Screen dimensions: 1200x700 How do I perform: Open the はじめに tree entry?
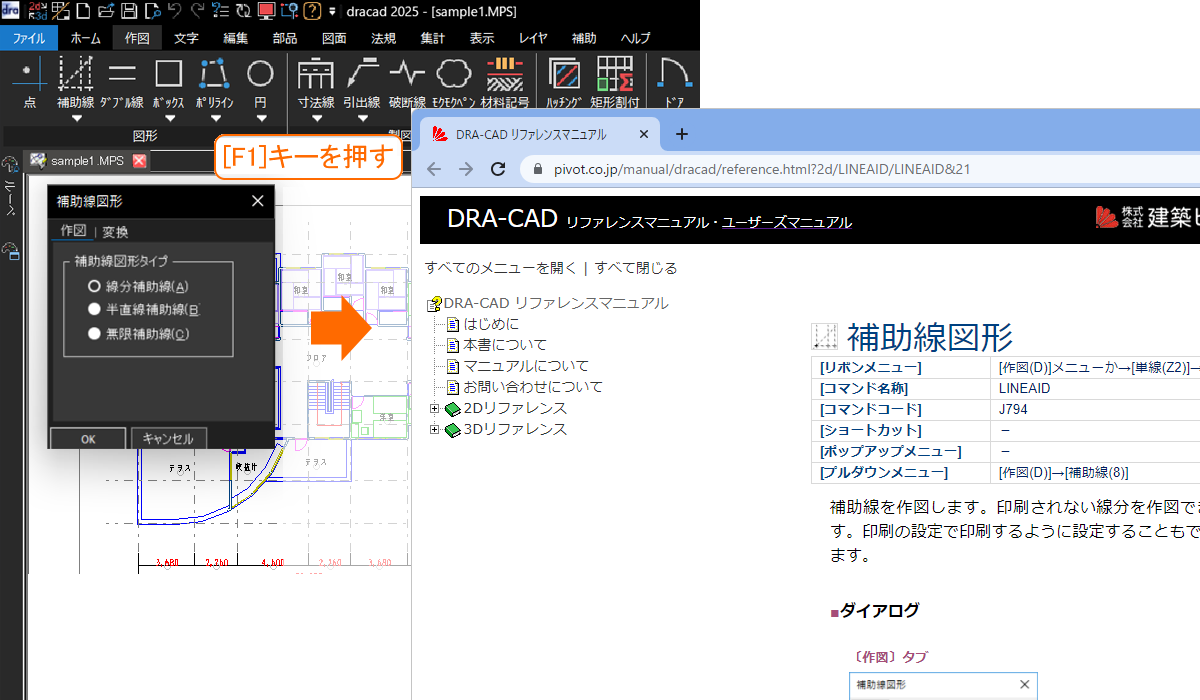[x=491, y=324]
